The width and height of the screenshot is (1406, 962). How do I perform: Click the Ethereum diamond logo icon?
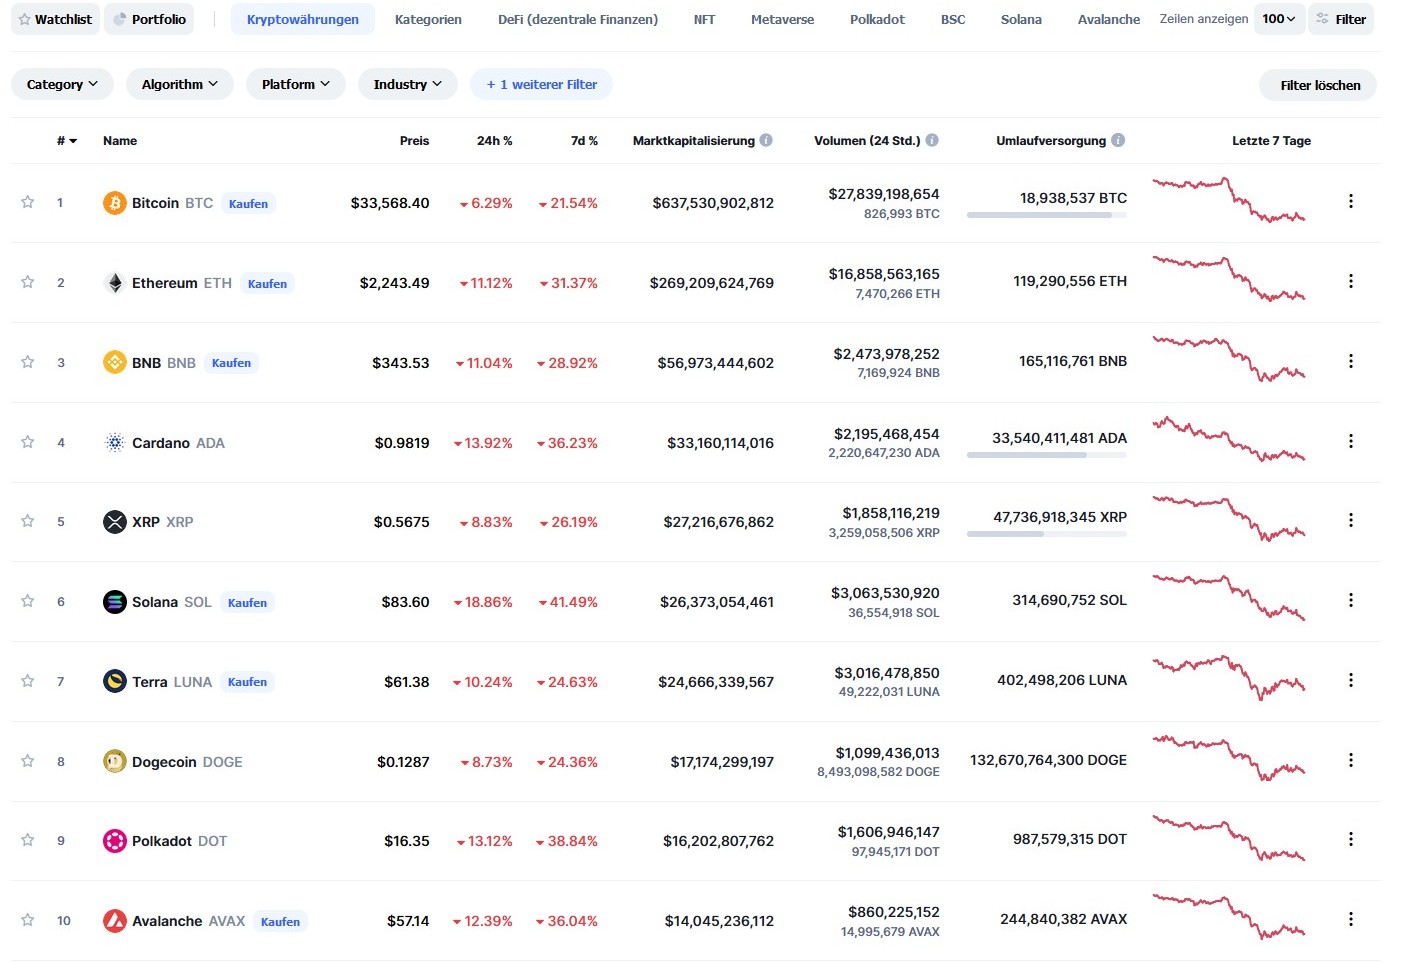[x=115, y=283]
